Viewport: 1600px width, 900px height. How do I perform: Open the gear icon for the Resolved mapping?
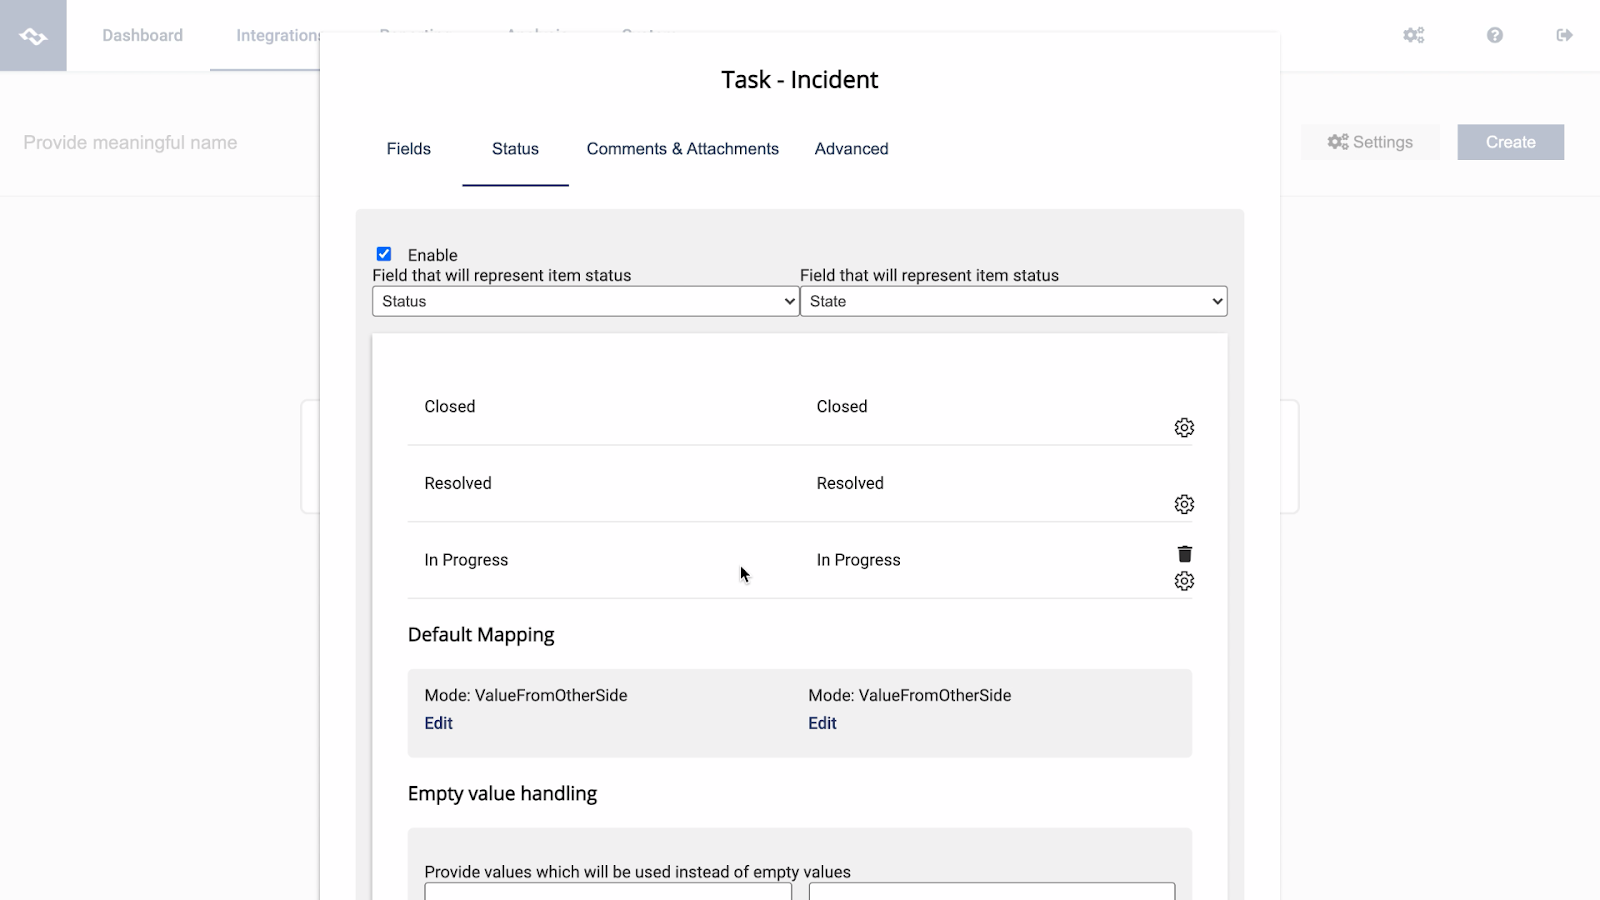click(x=1184, y=504)
